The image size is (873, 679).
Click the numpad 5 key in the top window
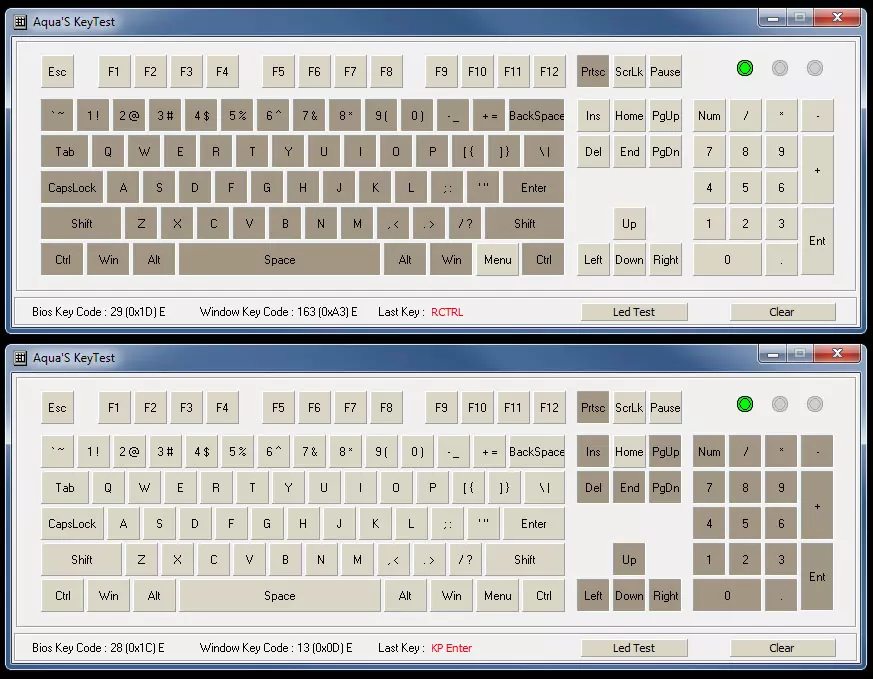tap(745, 188)
